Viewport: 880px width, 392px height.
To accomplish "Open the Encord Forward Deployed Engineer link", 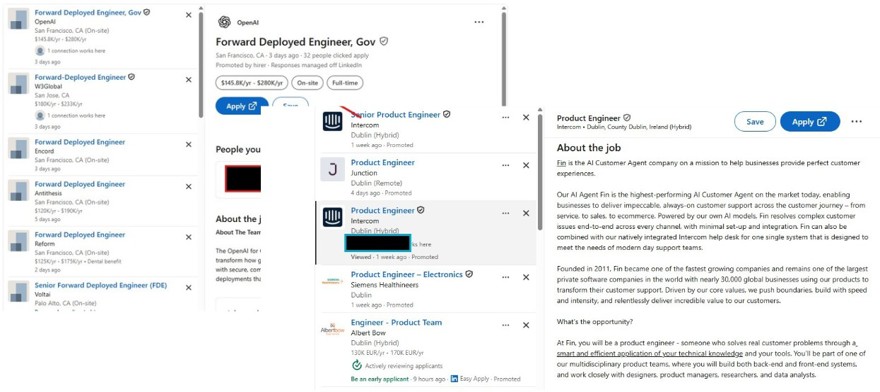I will (80, 142).
